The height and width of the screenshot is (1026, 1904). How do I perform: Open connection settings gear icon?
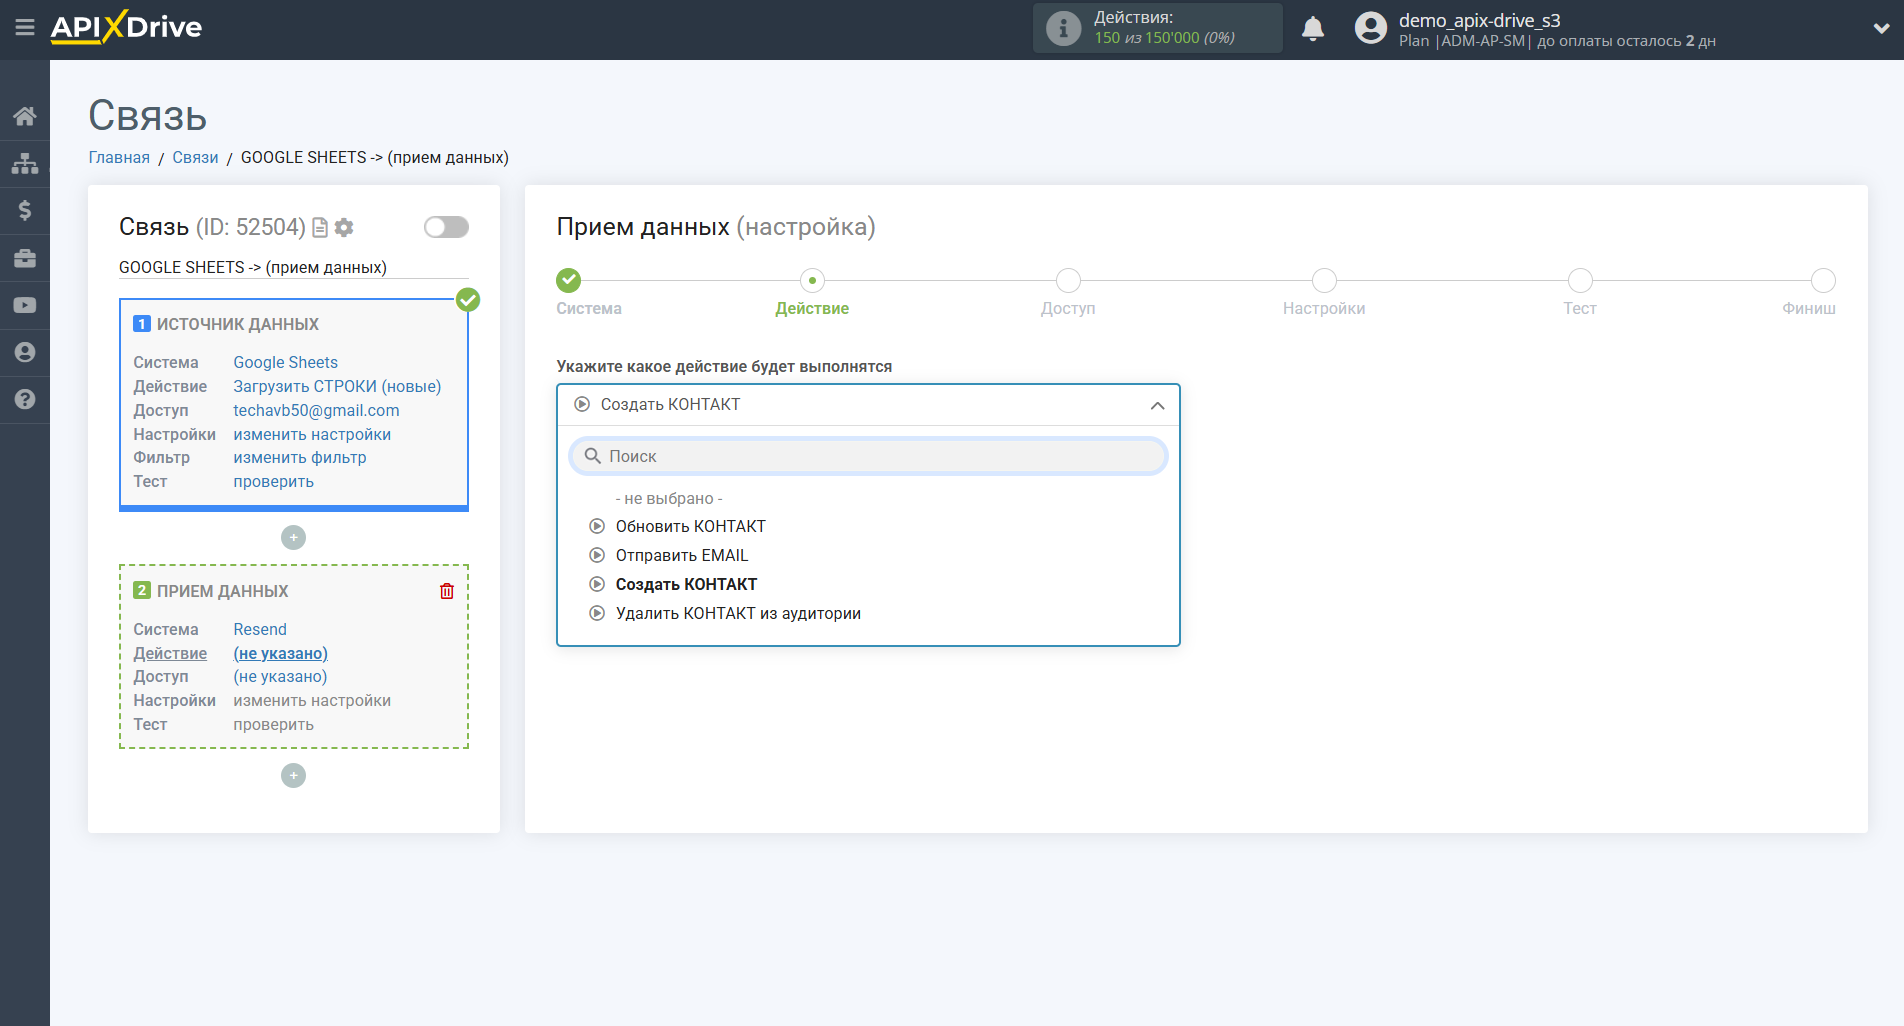344,228
